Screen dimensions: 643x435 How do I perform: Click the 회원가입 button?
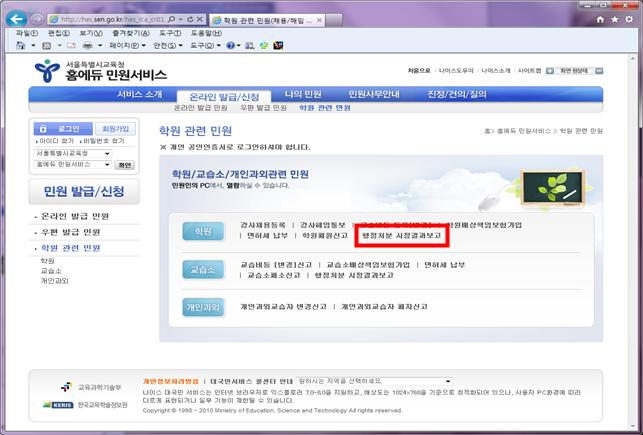click(x=115, y=129)
